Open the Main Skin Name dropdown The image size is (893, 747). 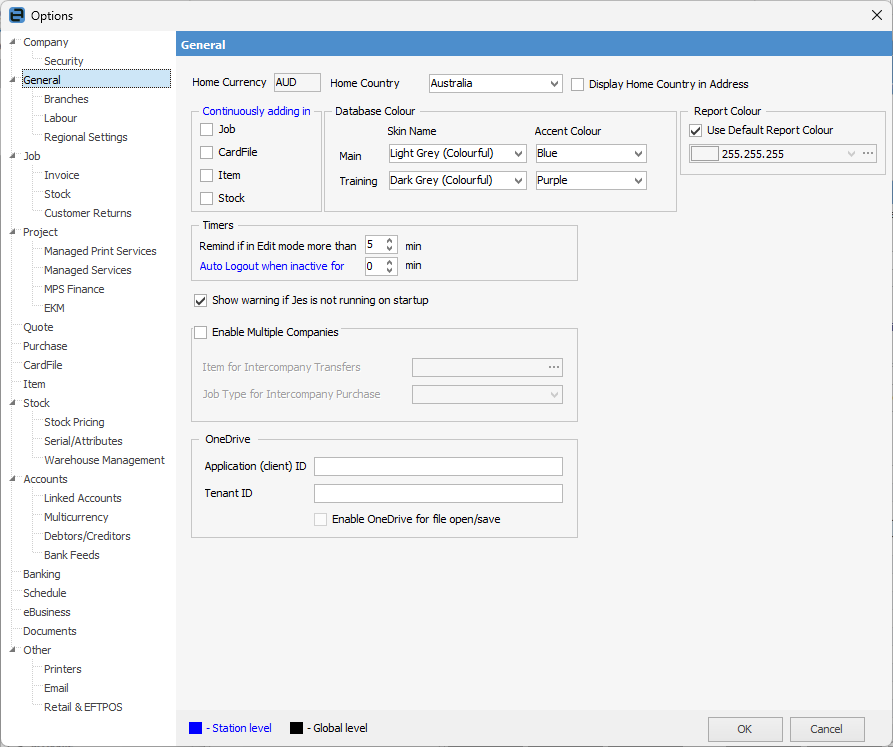coord(517,154)
